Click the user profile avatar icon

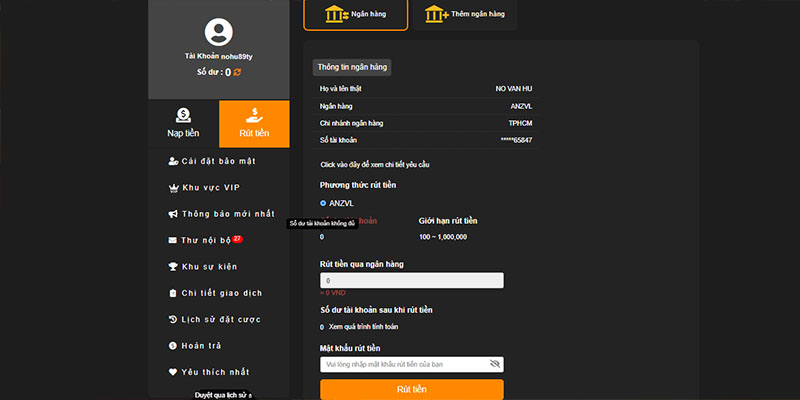pos(218,33)
